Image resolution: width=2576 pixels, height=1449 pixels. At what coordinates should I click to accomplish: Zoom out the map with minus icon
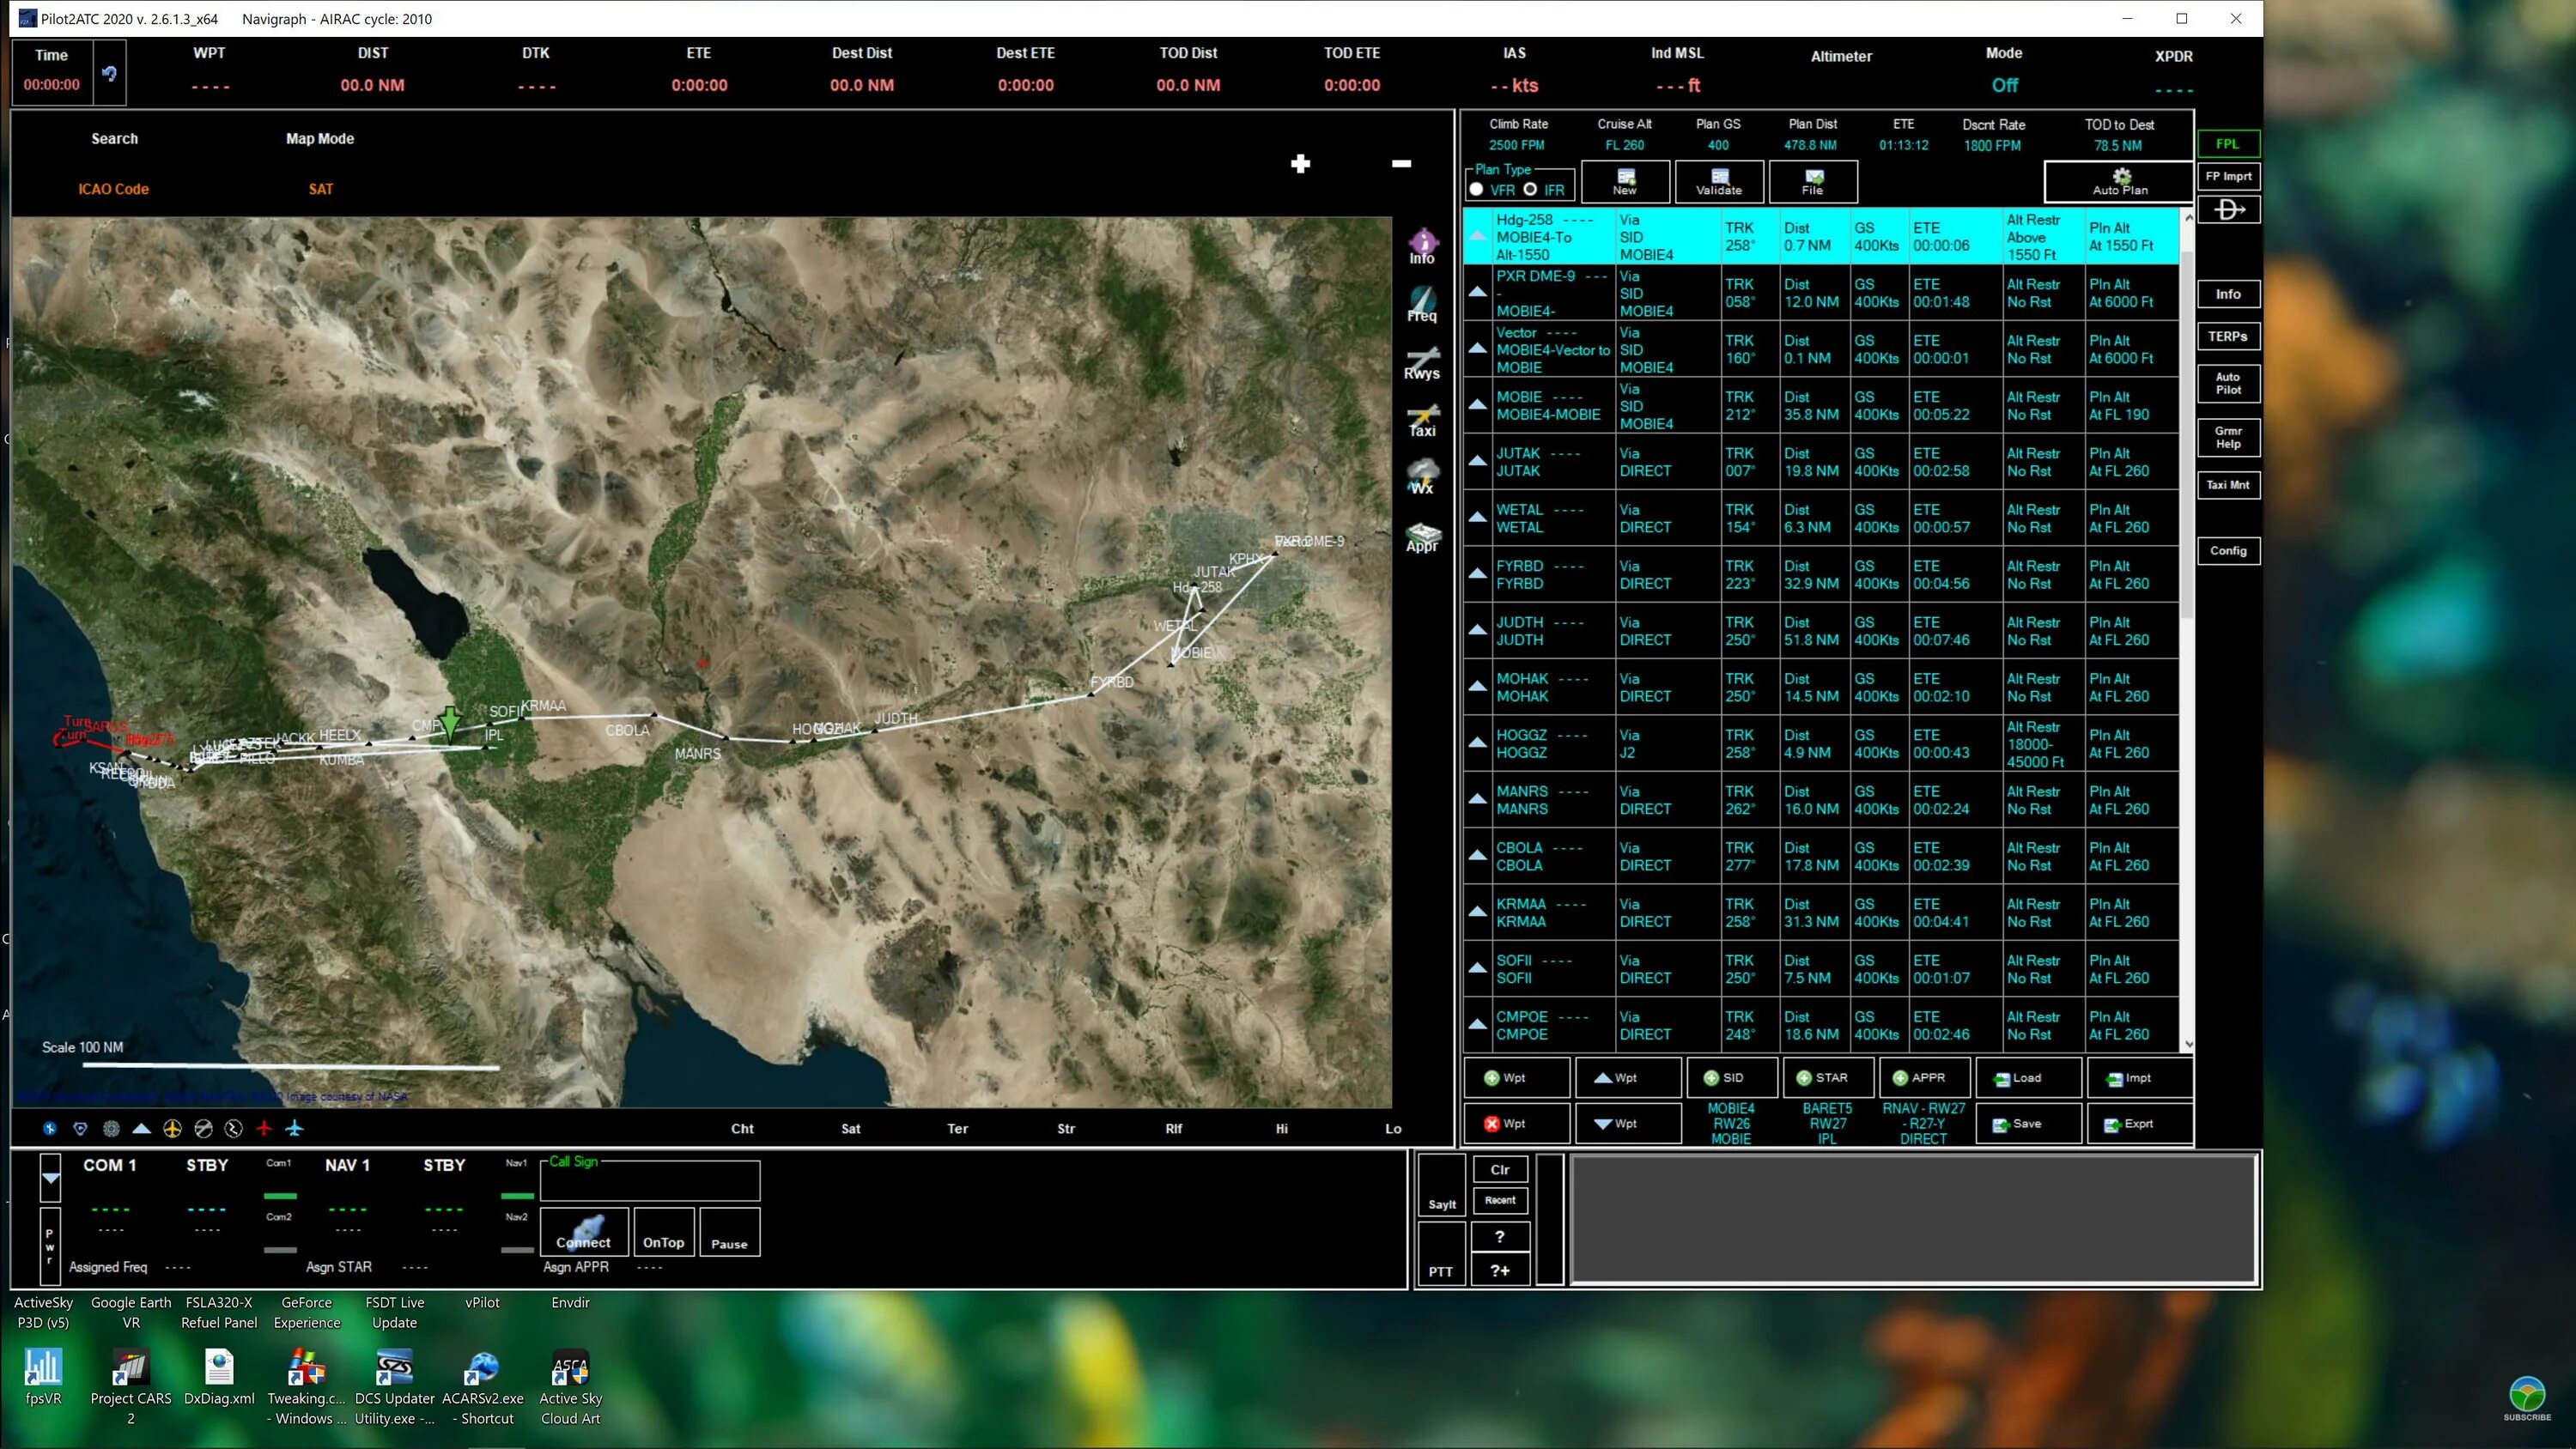1401,163
